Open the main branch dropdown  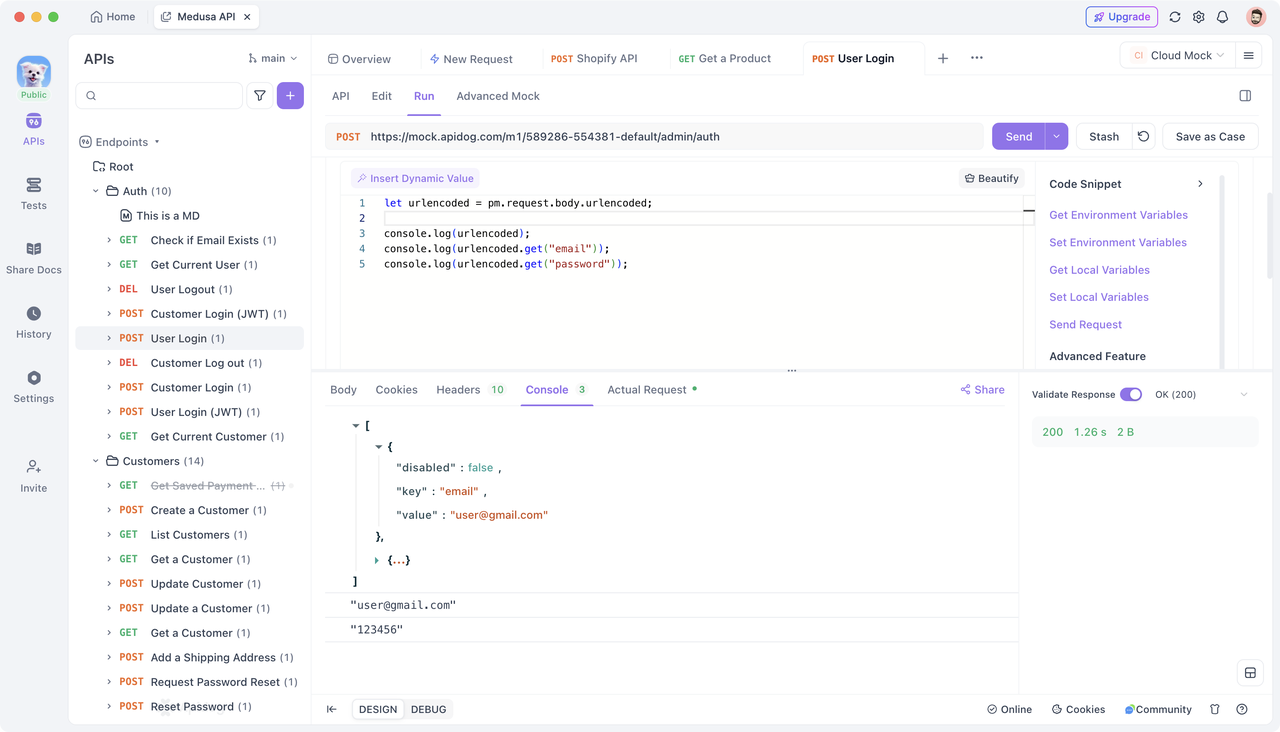(x=273, y=58)
